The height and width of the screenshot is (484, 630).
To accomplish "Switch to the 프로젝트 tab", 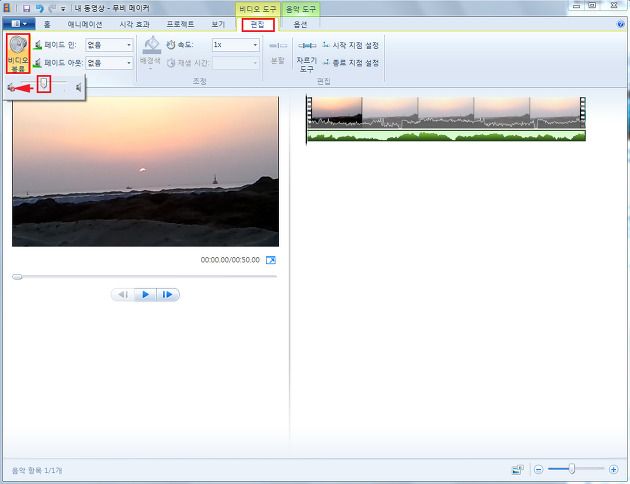I will [180, 24].
